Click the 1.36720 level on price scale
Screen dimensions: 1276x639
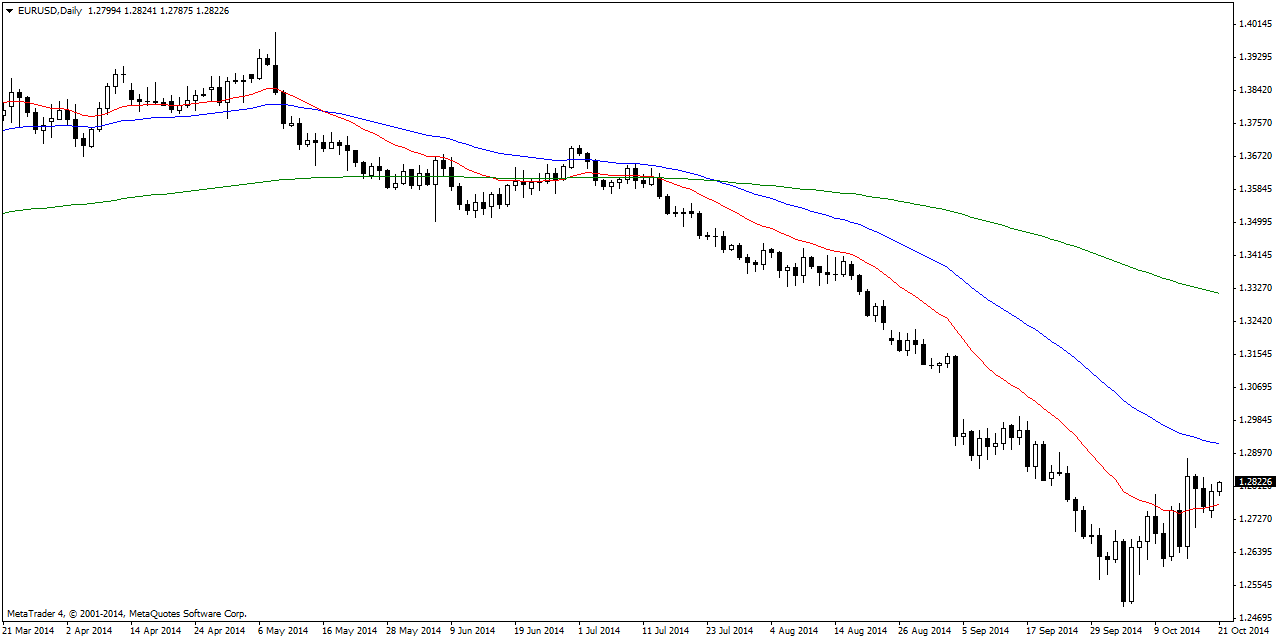tap(1254, 156)
